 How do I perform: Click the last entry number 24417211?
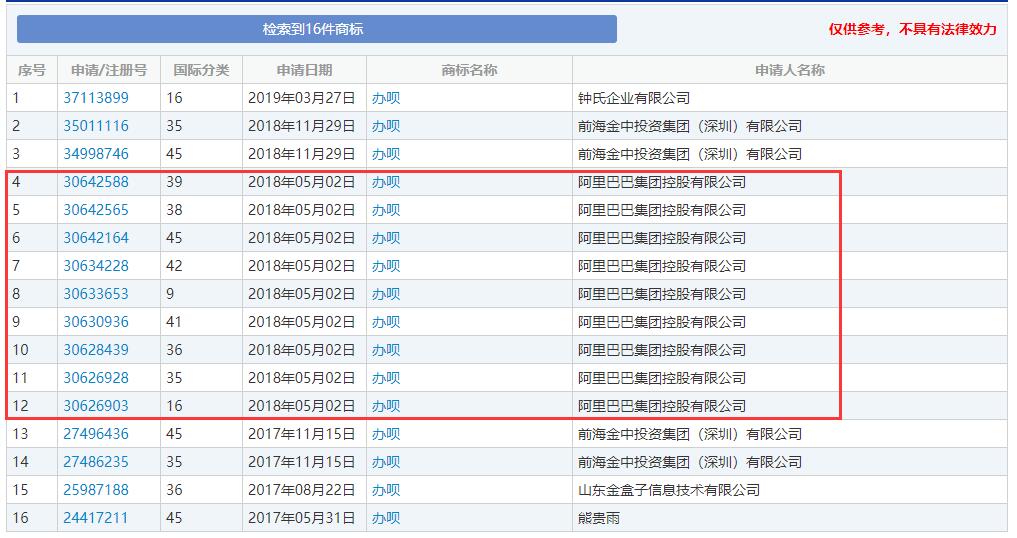(96, 518)
